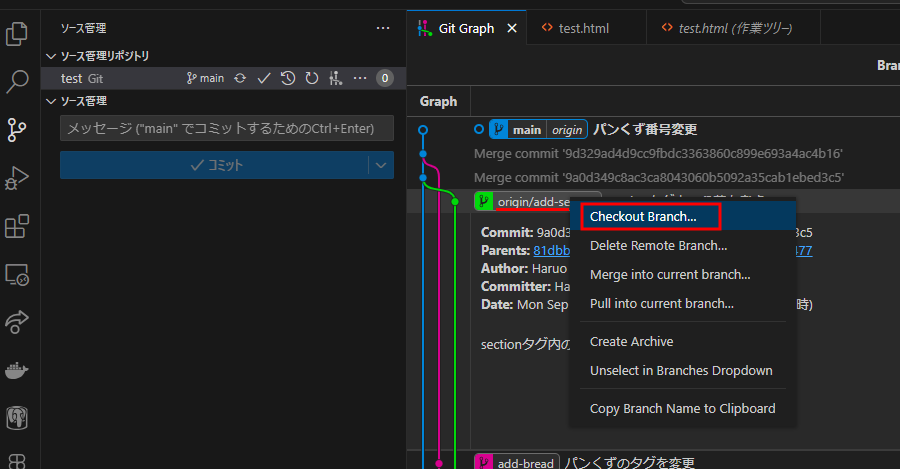Click the green commit node in graph
This screenshot has width=900, height=469.
click(x=455, y=201)
